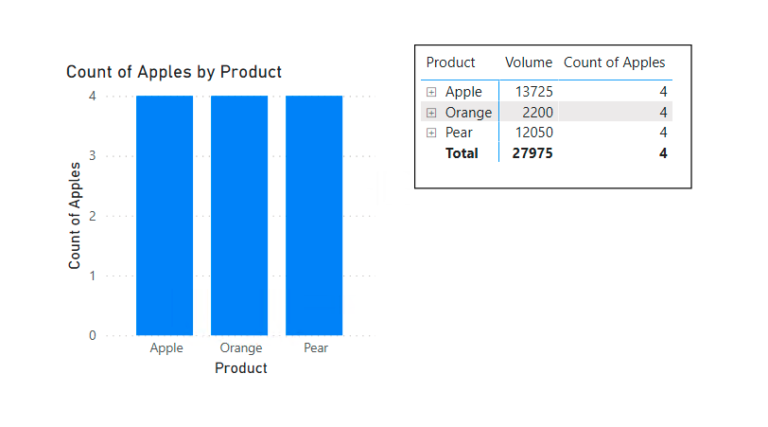
Task: Click the chart title Count of Apples by Product
Action: point(174,72)
